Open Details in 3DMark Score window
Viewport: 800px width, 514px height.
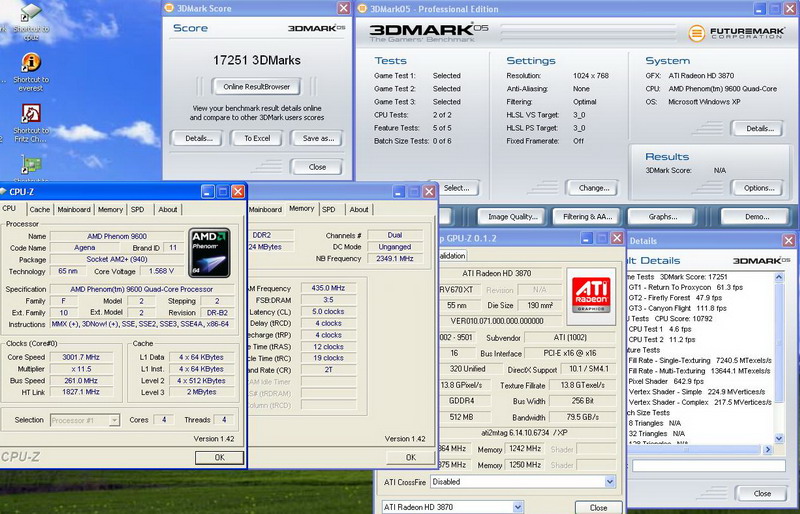click(198, 138)
